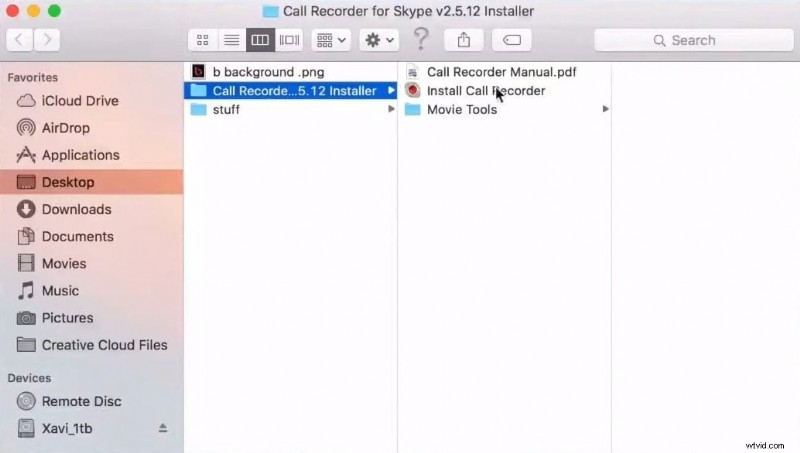Select Movie Tools folder

[x=504, y=109]
